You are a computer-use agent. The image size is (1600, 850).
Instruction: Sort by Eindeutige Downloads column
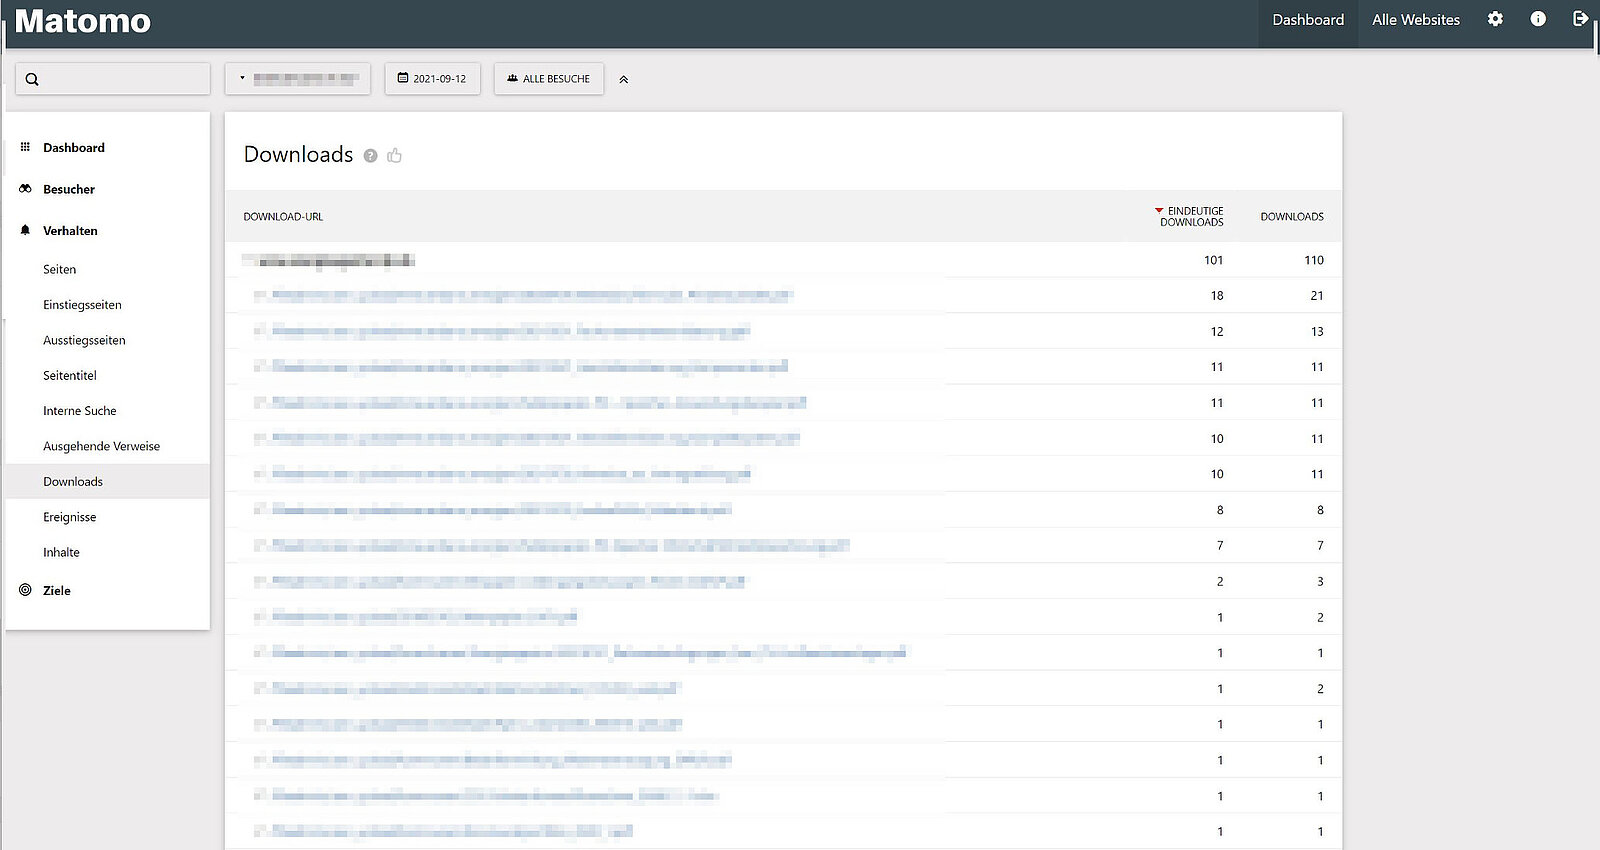tap(1191, 216)
